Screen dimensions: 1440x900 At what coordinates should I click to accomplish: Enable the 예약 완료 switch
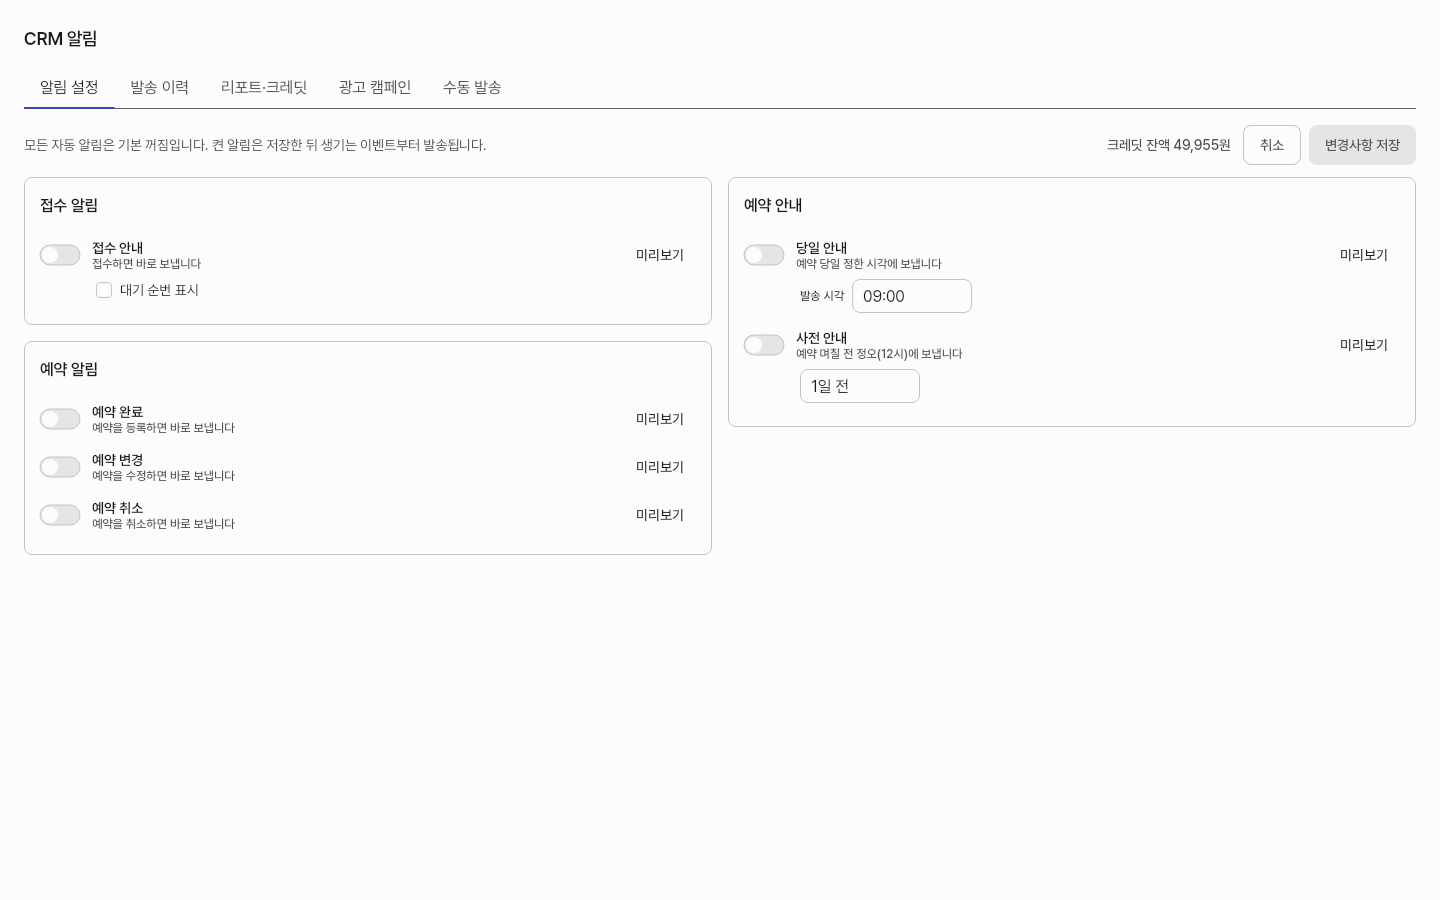(x=60, y=419)
